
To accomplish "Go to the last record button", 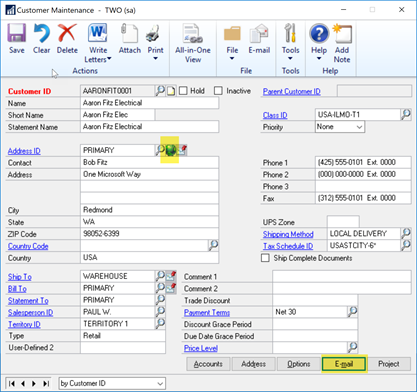I will point(46,383).
